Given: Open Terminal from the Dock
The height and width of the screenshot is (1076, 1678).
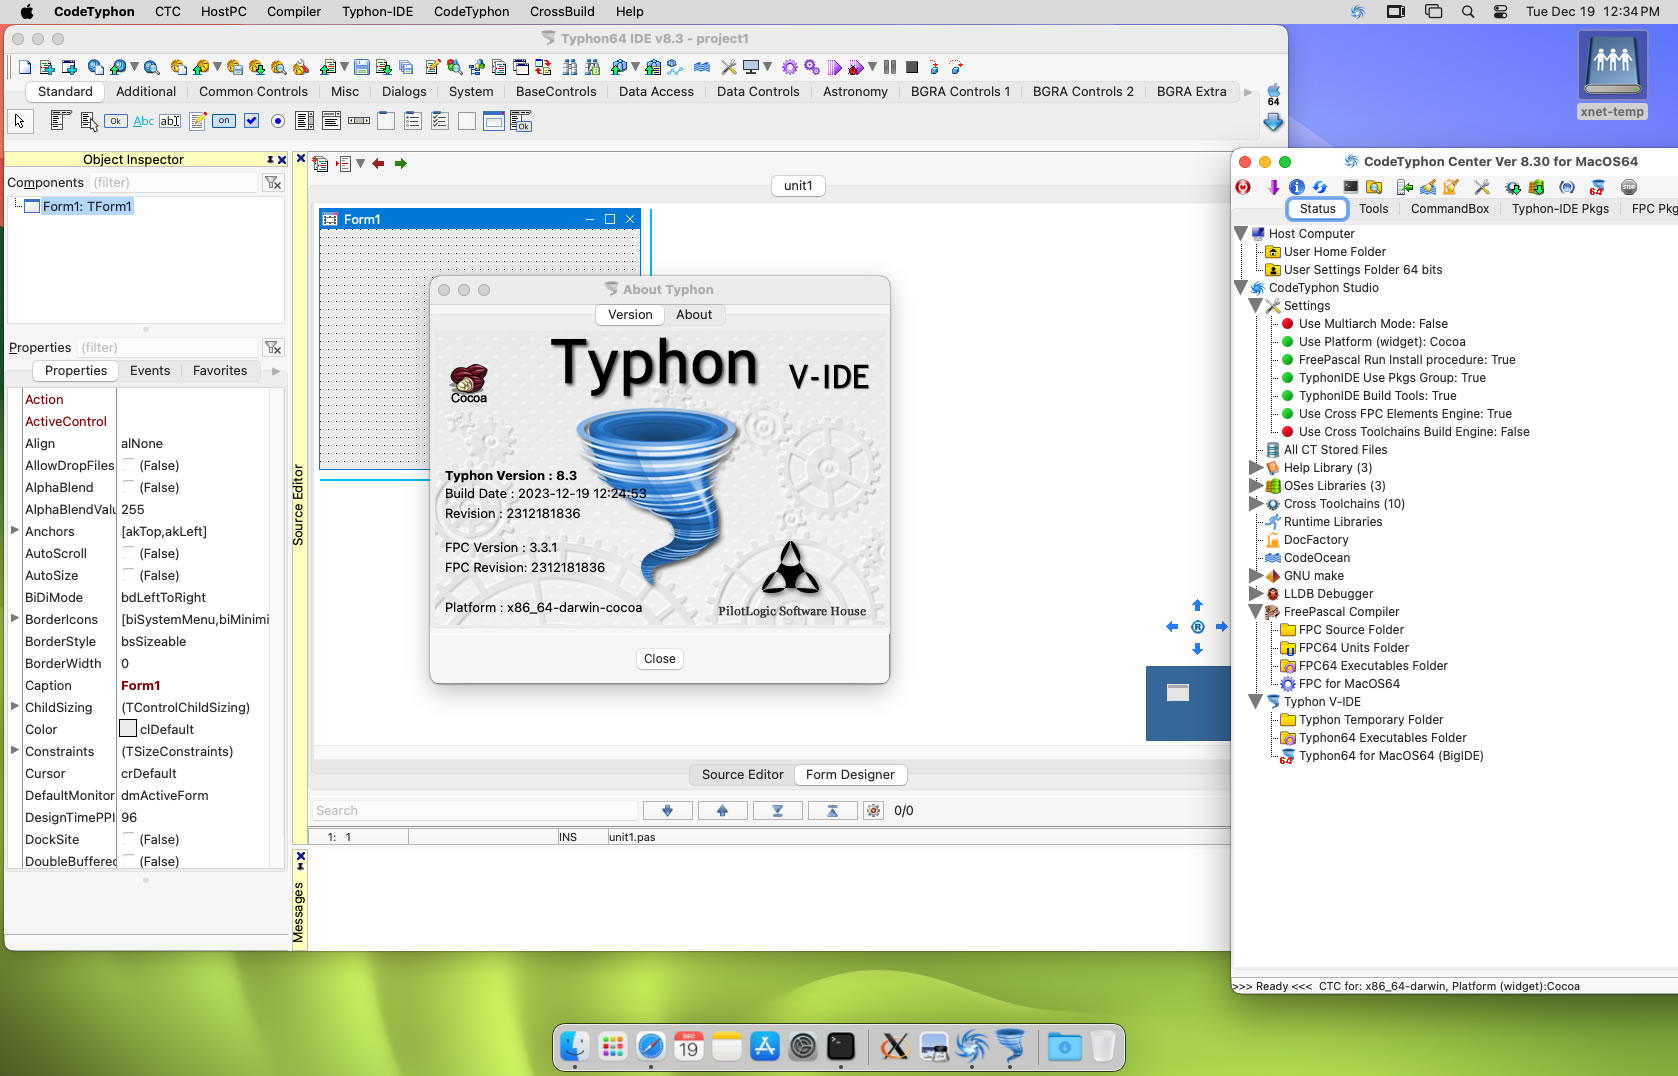Looking at the screenshot, I should (842, 1047).
